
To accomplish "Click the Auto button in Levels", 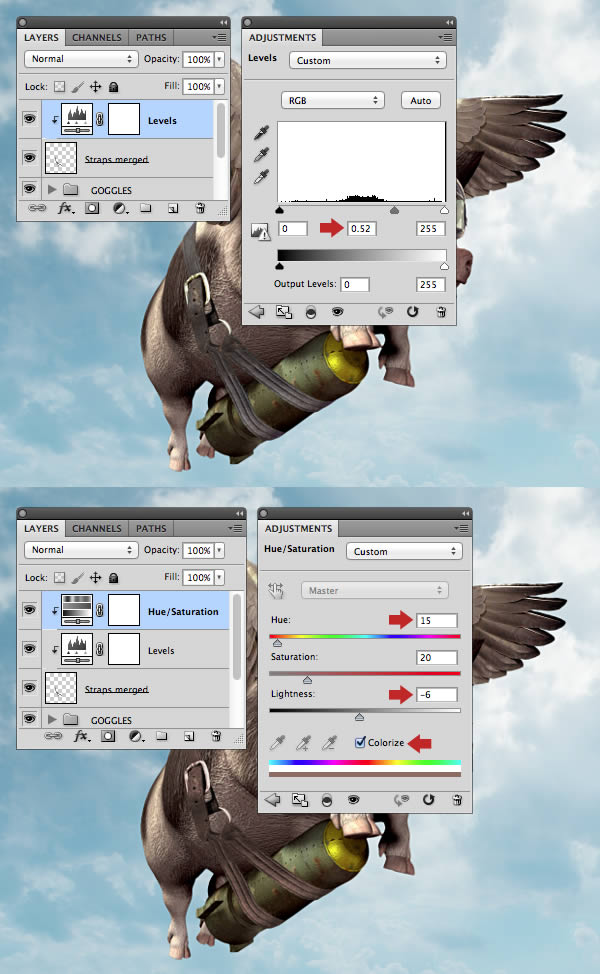I will pyautogui.click(x=420, y=100).
